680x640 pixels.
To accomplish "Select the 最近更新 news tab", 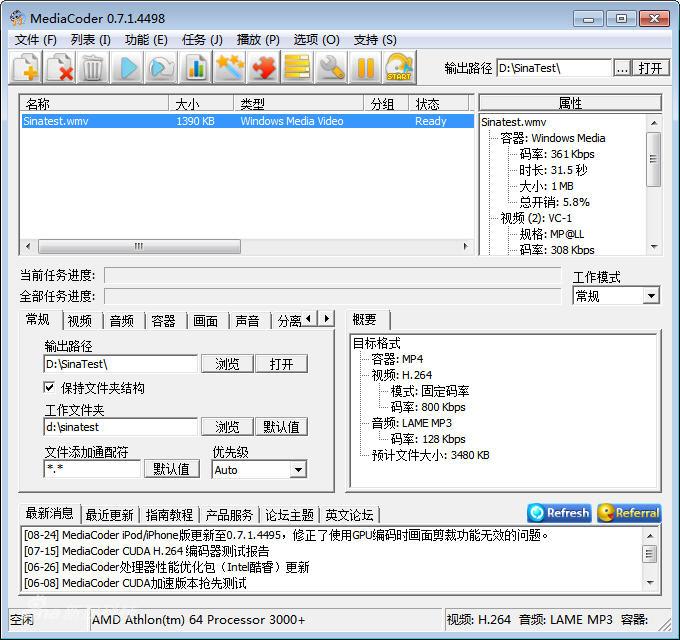I will click(x=109, y=515).
